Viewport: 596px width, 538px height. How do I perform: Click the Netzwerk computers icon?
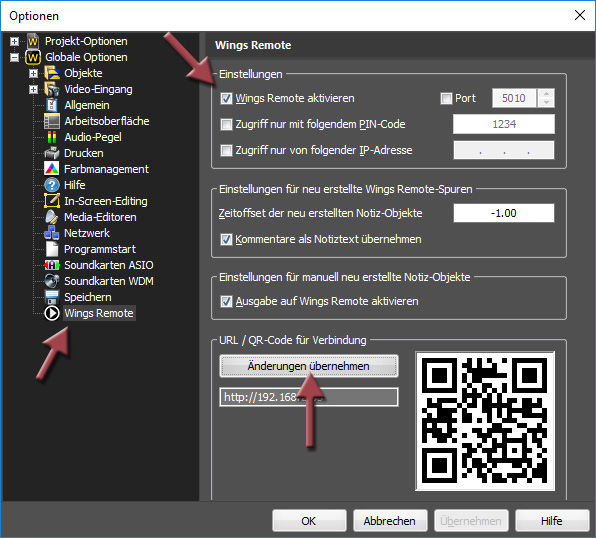52,233
